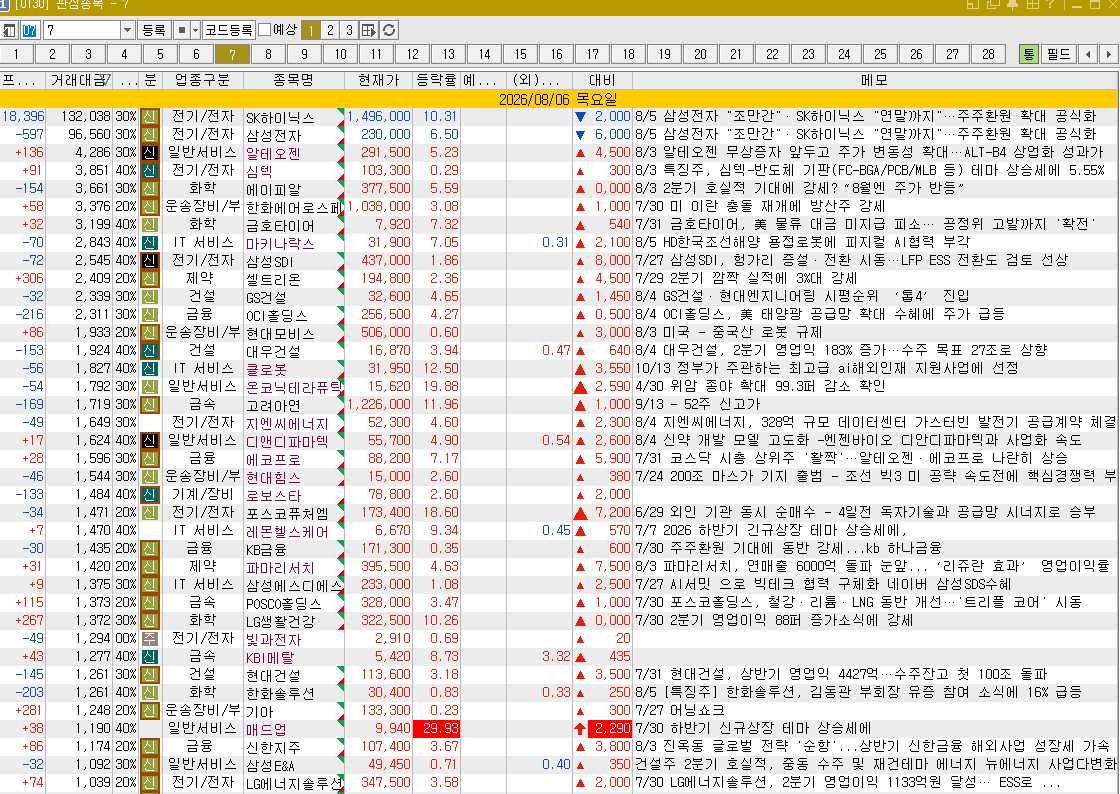
Task: Click the 신 badge in SK하이닉스 row
Action: [x=149, y=116]
